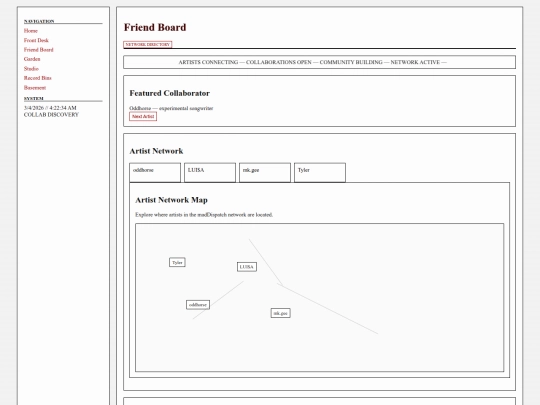Click the 'Oddhorse — experimental songwriter' text
This screenshot has height=405, width=540.
pyautogui.click(x=171, y=108)
